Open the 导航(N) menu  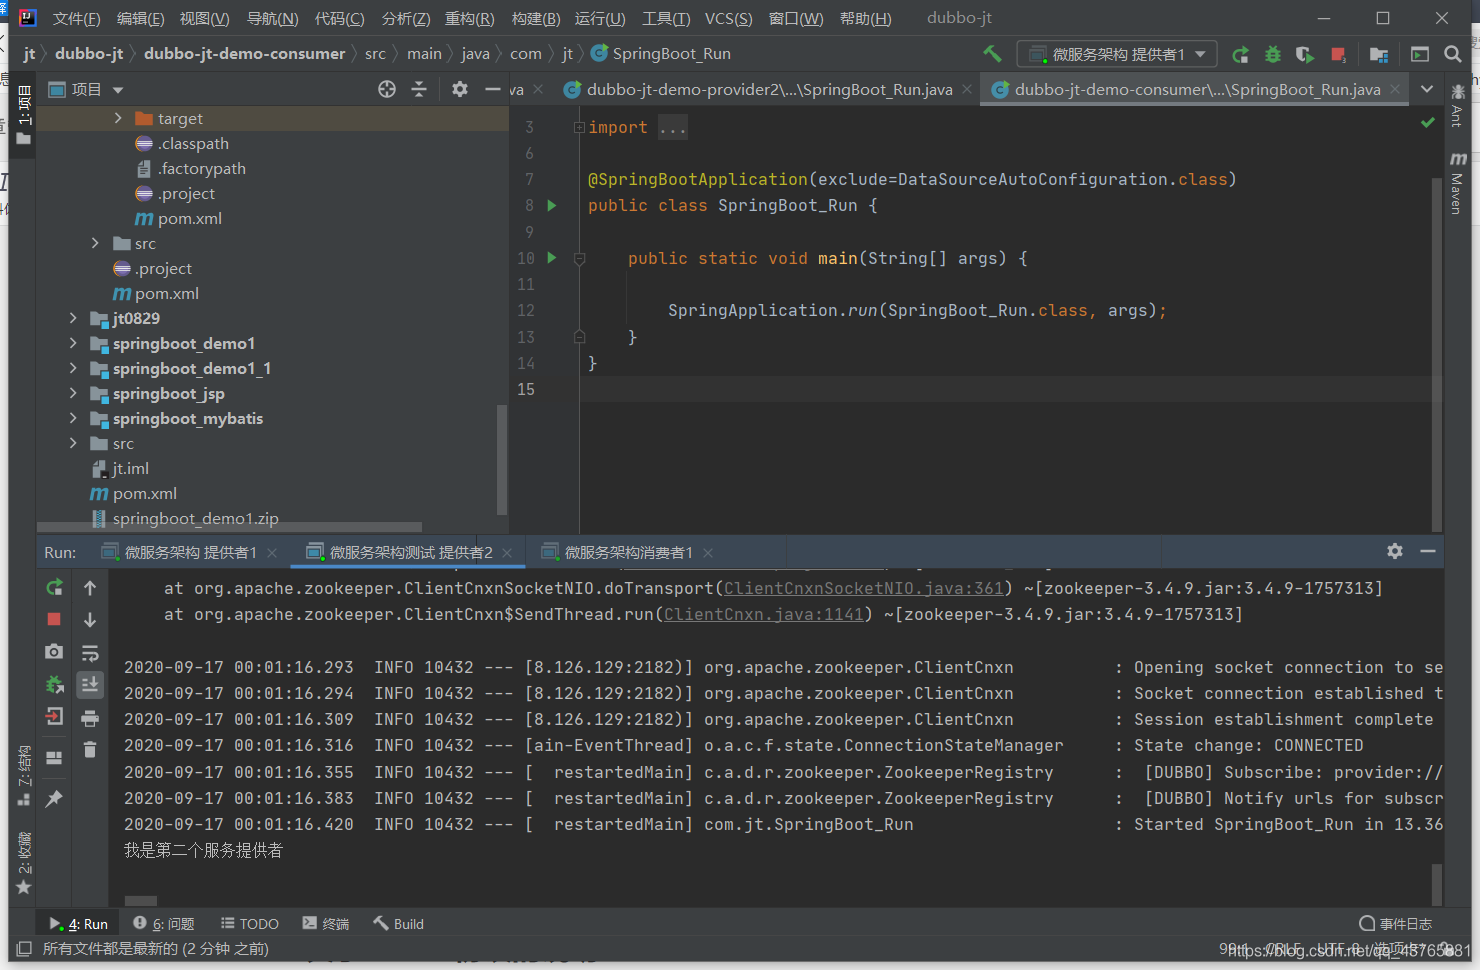(x=272, y=18)
